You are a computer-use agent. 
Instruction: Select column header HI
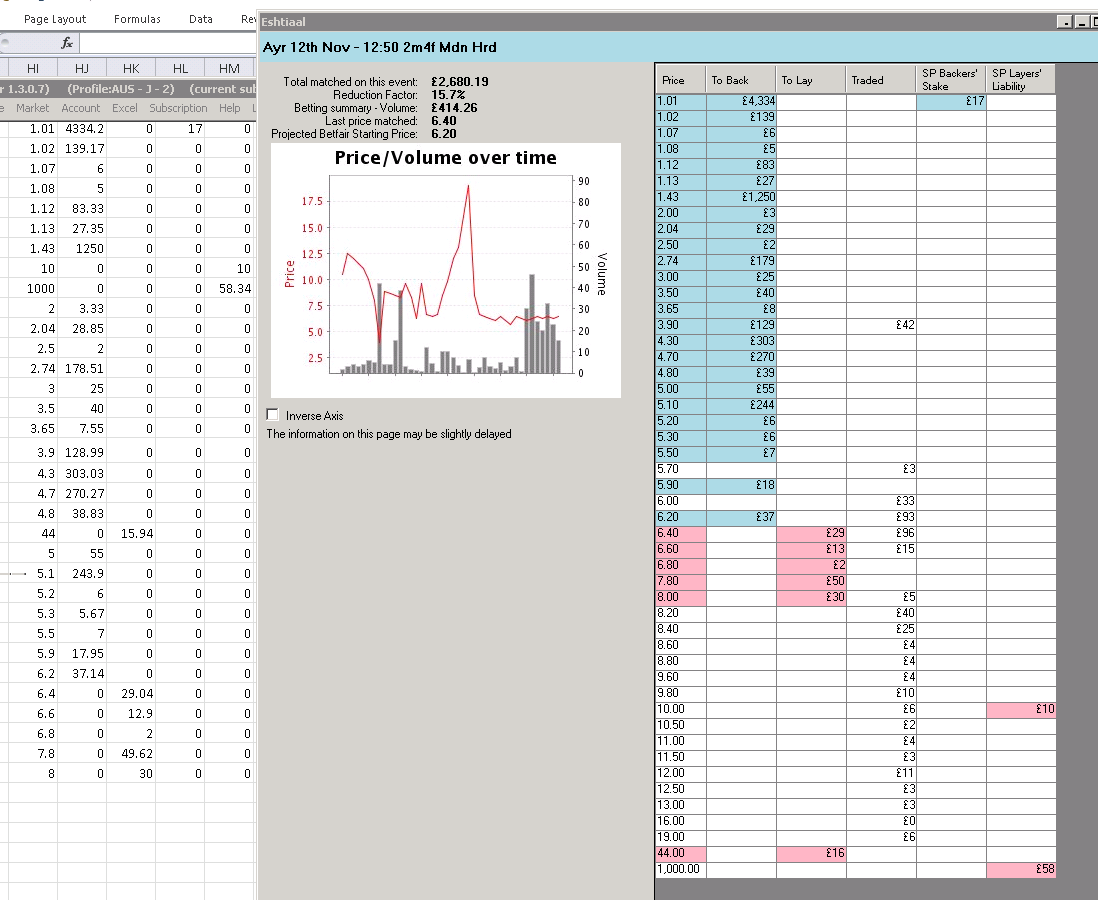coord(33,68)
